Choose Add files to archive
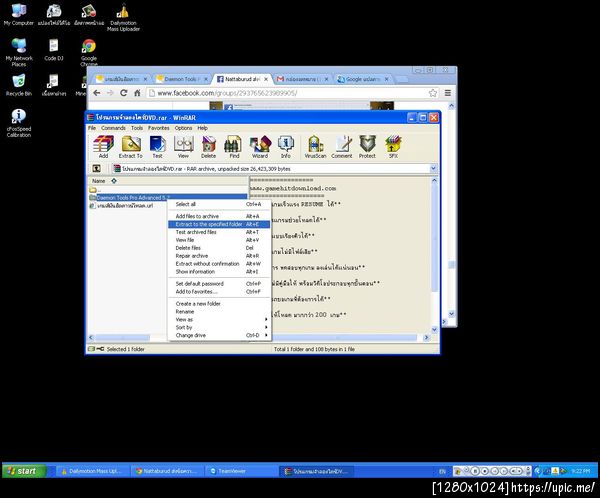The height and width of the screenshot is (498, 600). pyautogui.click(x=219, y=216)
